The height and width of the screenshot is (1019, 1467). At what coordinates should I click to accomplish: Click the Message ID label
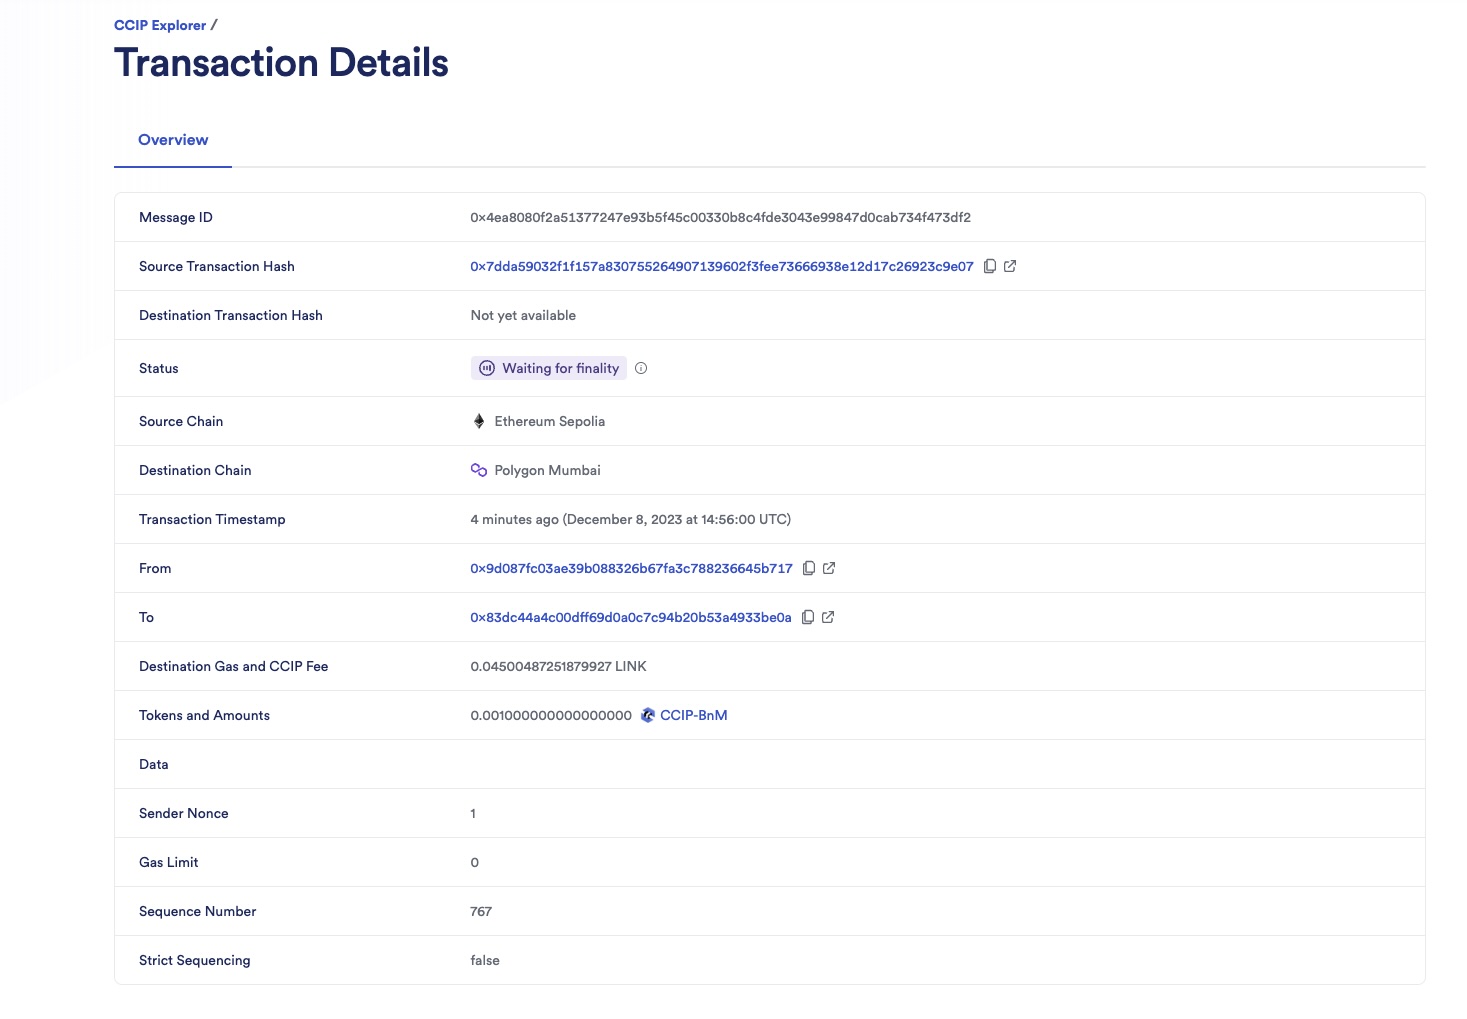point(176,217)
